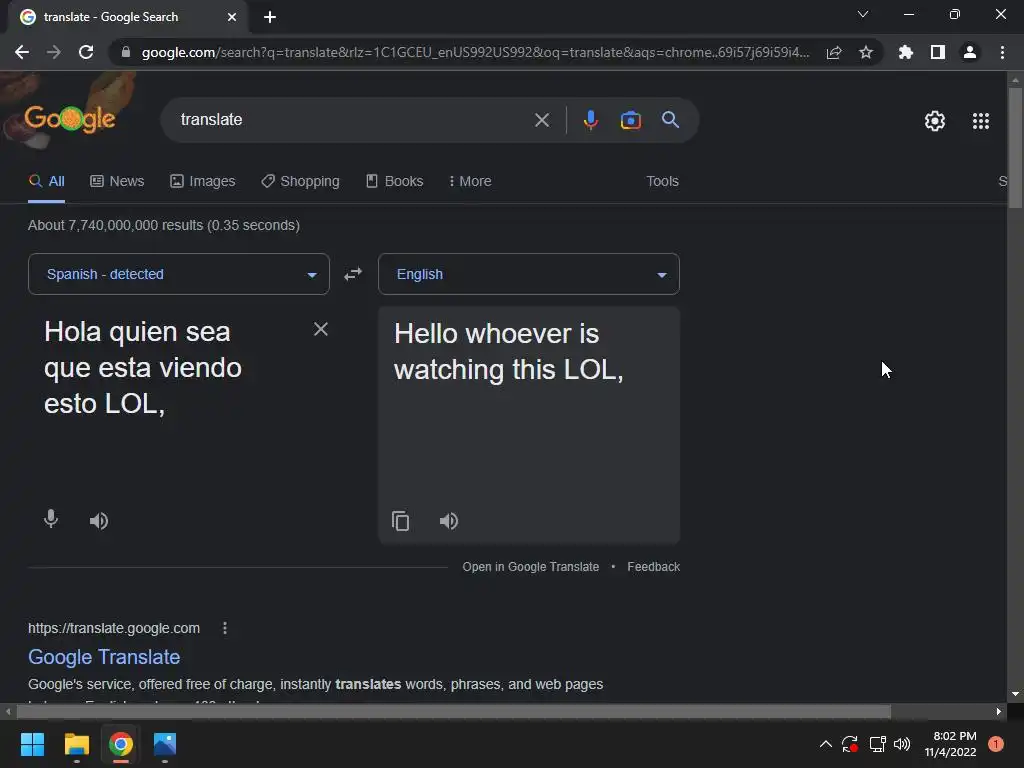Viewport: 1024px width, 768px height.
Task: Select the 'About 7,740,000,000 results' text
Action: pyautogui.click(x=164, y=225)
